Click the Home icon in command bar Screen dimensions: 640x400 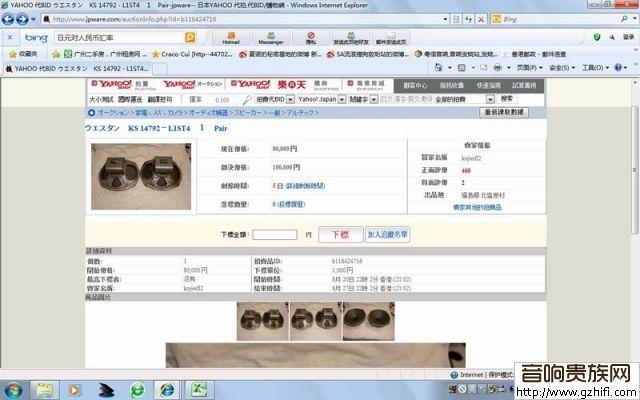point(438,67)
